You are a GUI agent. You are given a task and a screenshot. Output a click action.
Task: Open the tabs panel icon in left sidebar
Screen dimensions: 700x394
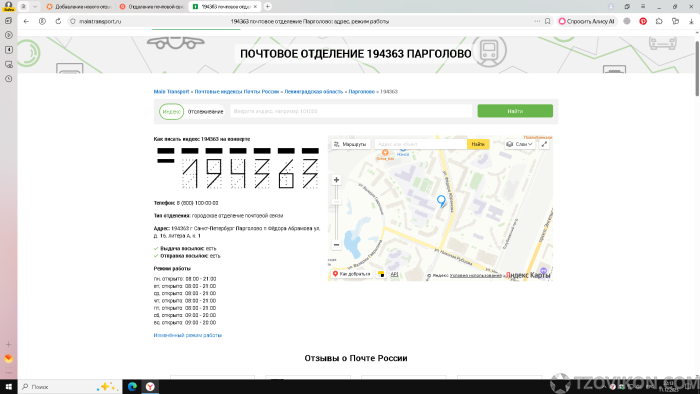pos(8,21)
